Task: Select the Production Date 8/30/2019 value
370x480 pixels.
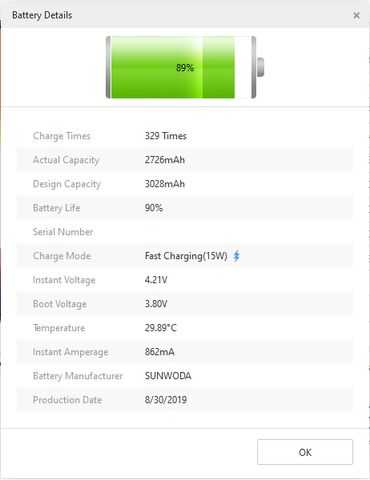Action: [166, 400]
